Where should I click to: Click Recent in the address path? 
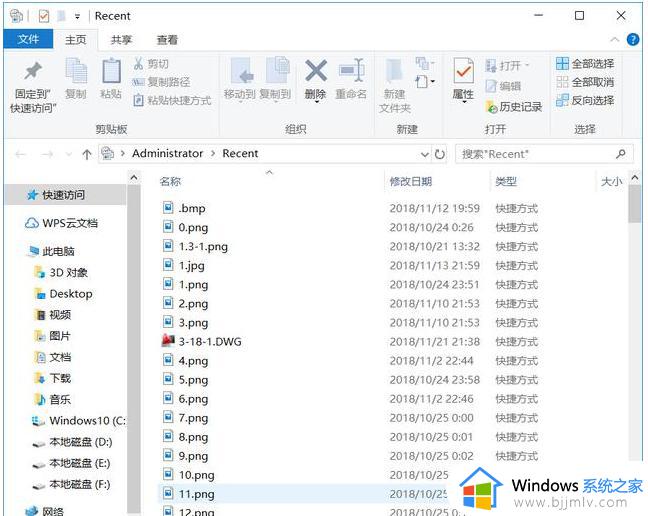[240, 153]
